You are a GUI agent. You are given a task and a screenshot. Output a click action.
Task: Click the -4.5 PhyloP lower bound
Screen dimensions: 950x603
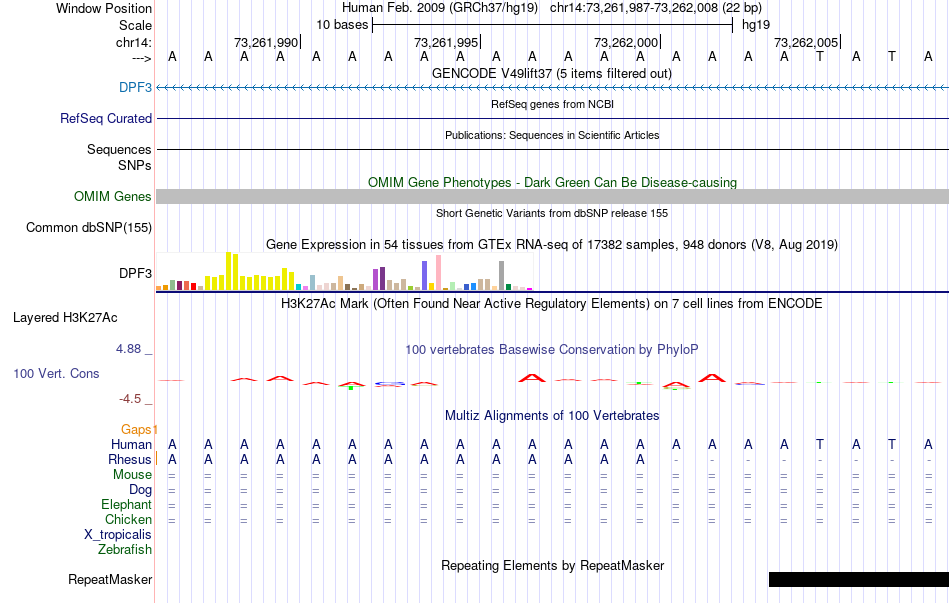point(130,399)
